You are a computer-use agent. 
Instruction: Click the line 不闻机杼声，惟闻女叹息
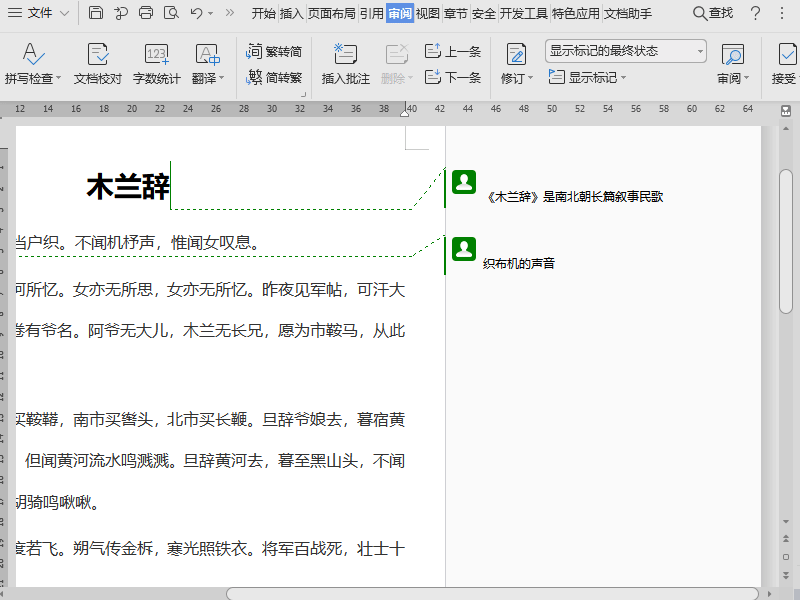(168, 242)
